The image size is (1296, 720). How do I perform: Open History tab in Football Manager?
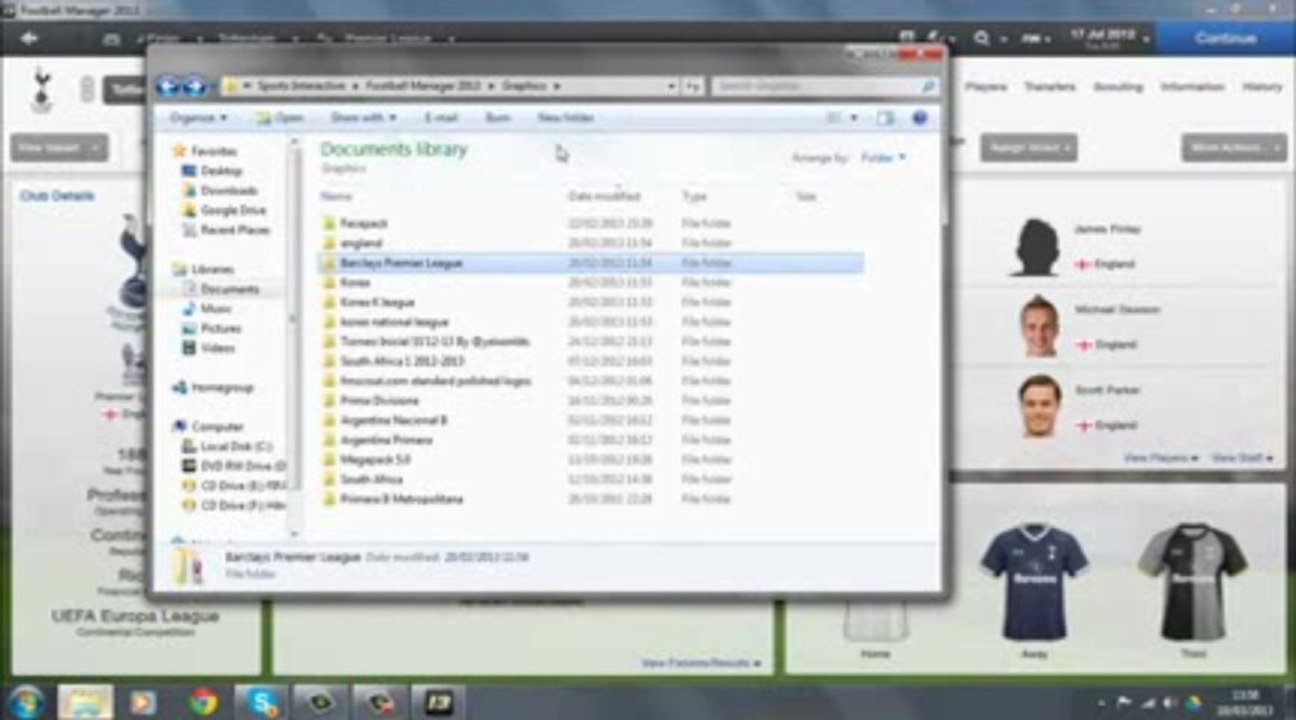pyautogui.click(x=1262, y=87)
